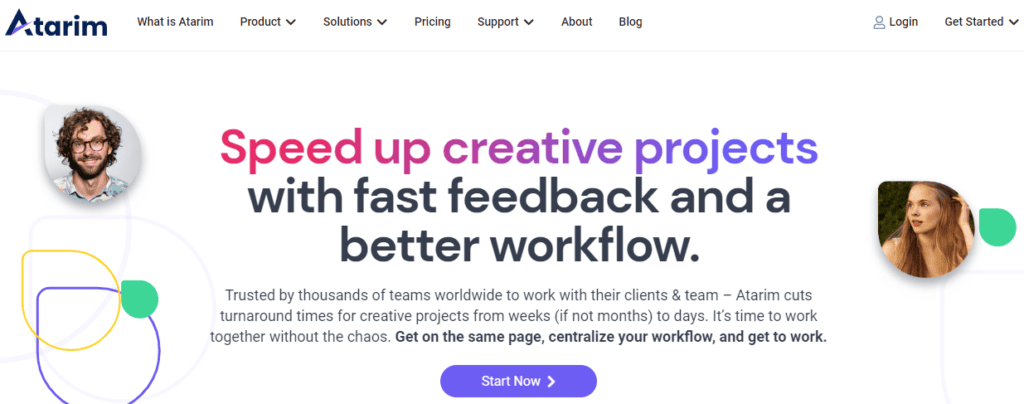
Task: Open the What is Atarim page
Action: coord(175,22)
